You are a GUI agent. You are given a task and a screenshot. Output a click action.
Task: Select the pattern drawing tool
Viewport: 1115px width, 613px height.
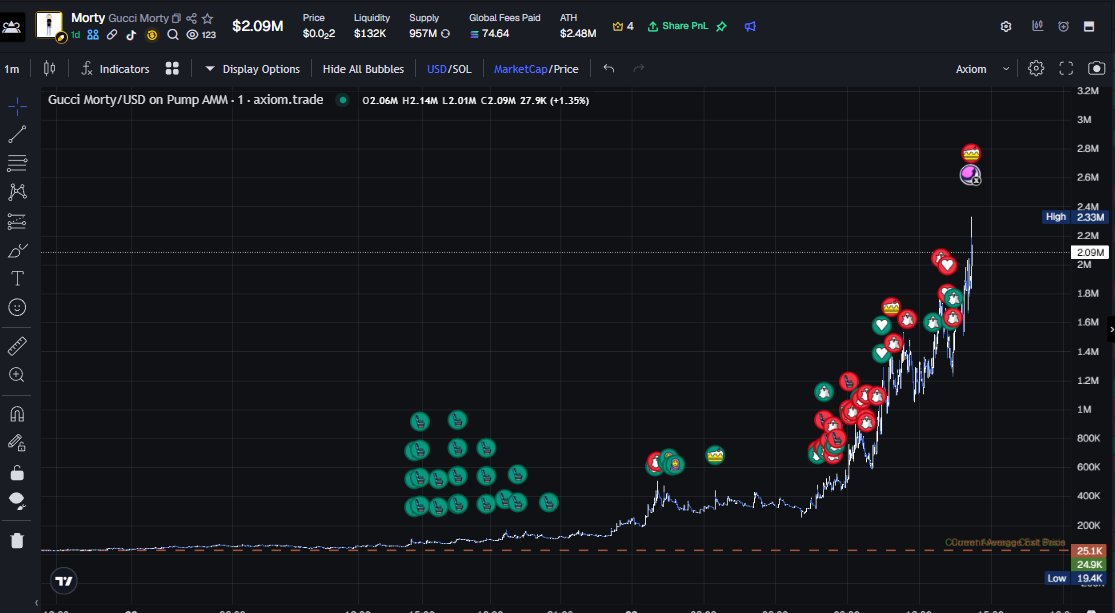[17, 191]
